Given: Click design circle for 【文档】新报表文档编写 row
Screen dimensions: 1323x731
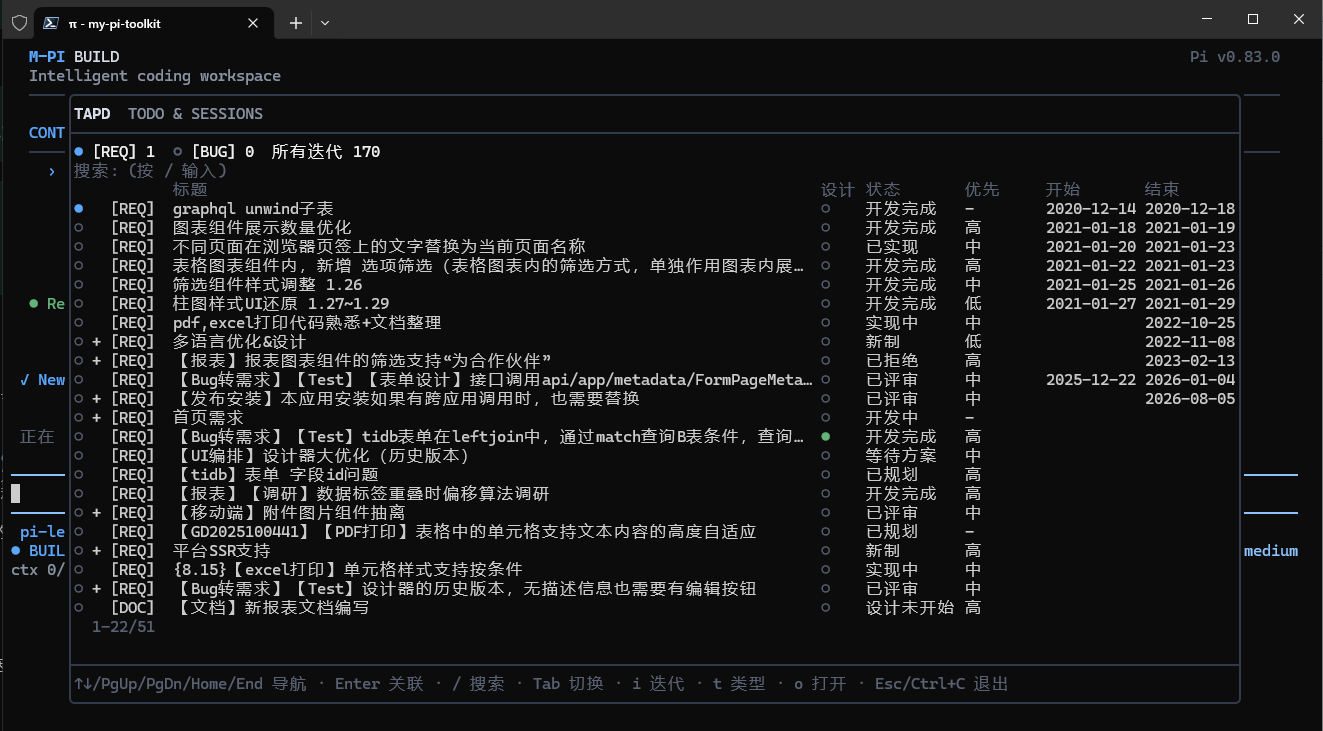Looking at the screenshot, I should pyautogui.click(x=825, y=608).
